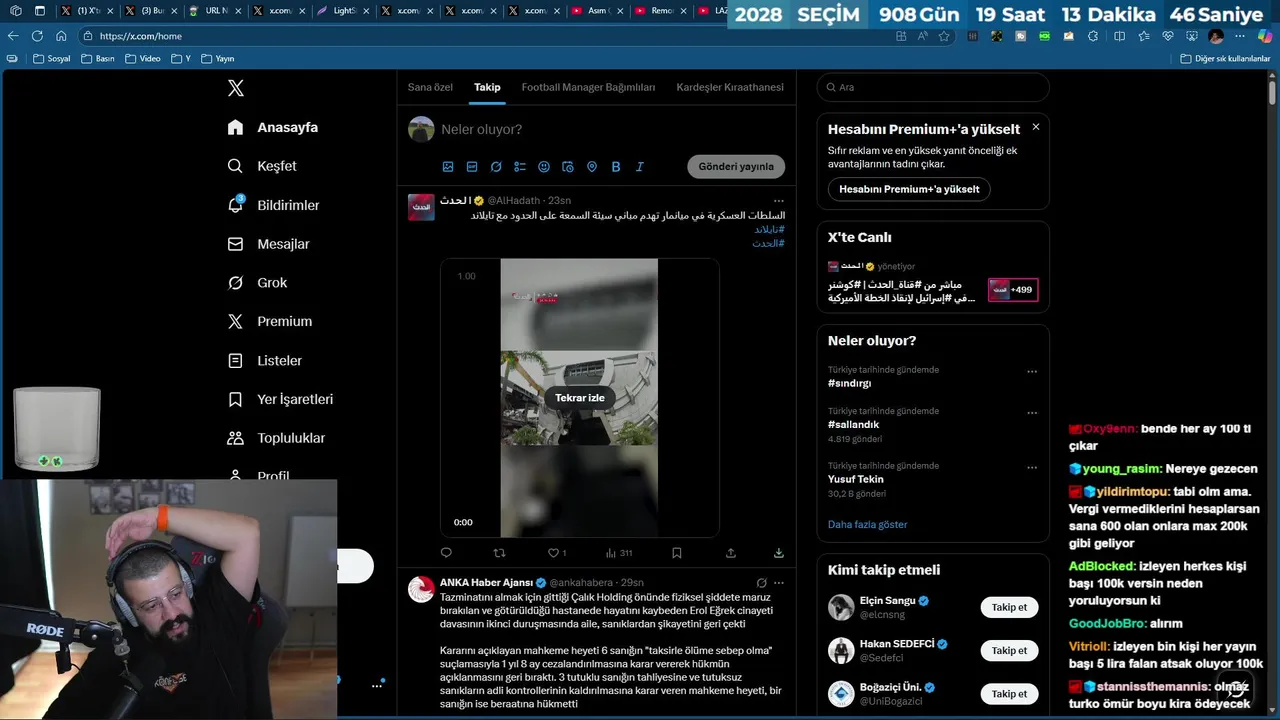Click Daha fazla göster link
The height and width of the screenshot is (720, 1280).
point(867,524)
